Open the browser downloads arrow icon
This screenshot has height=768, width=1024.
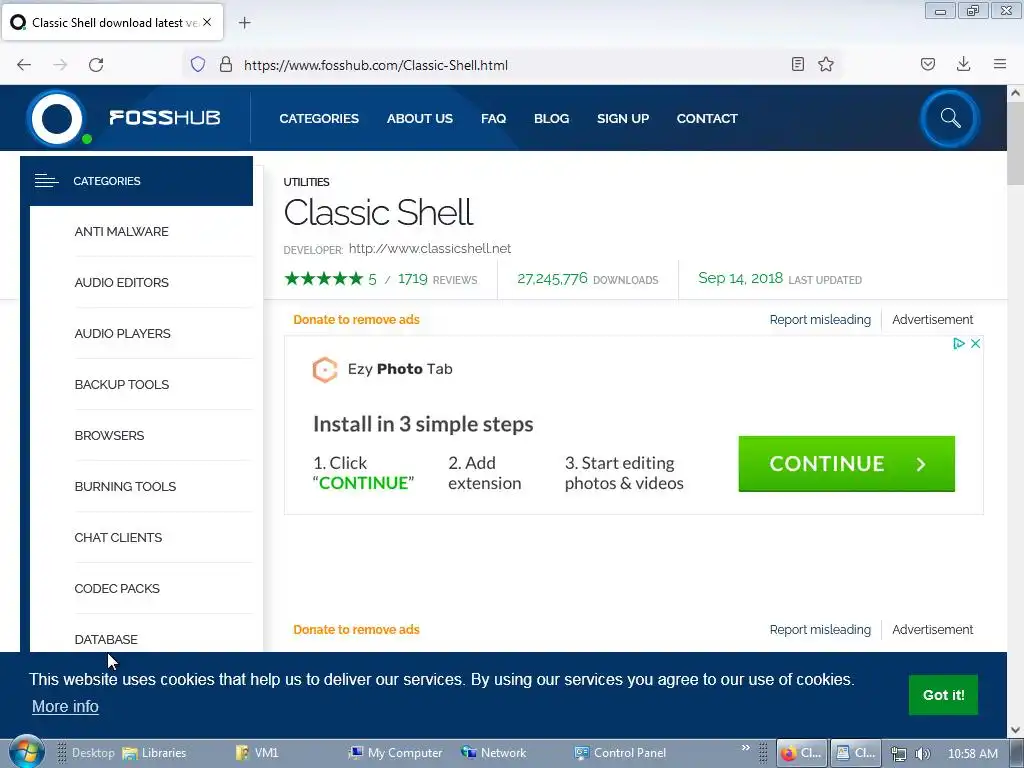(963, 64)
